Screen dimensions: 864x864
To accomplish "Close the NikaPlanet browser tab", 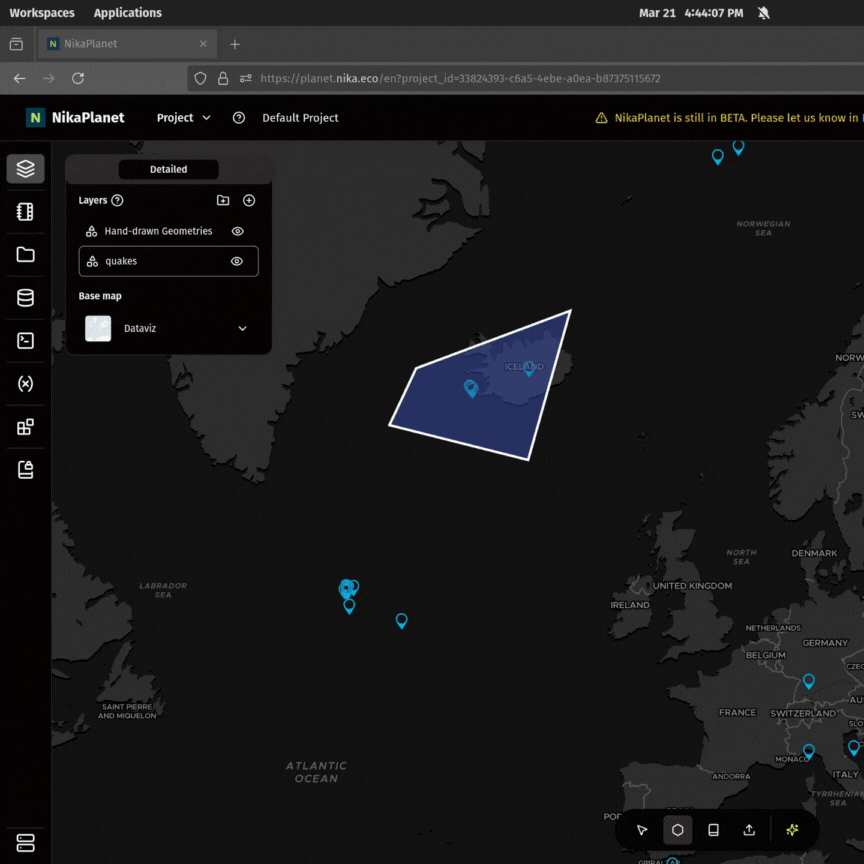I will click(203, 44).
